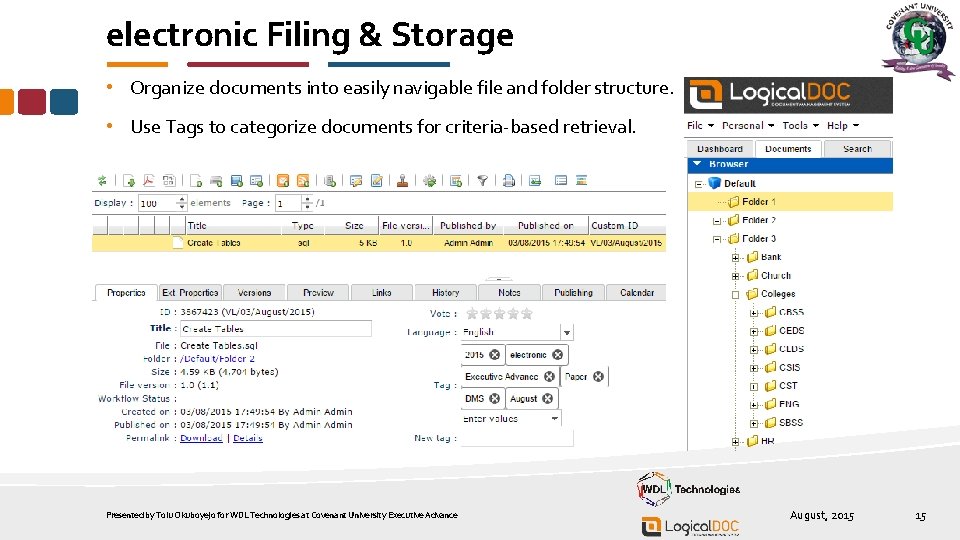
Task: Rate with the fifth vote star
Action: (x=527, y=313)
